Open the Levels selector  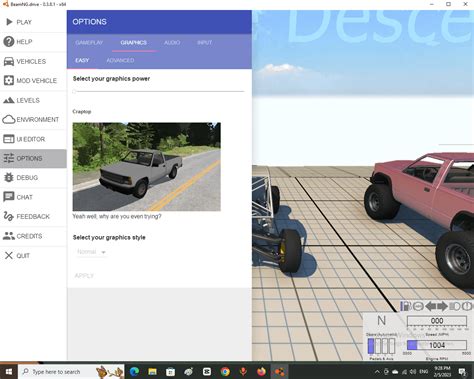point(33,100)
